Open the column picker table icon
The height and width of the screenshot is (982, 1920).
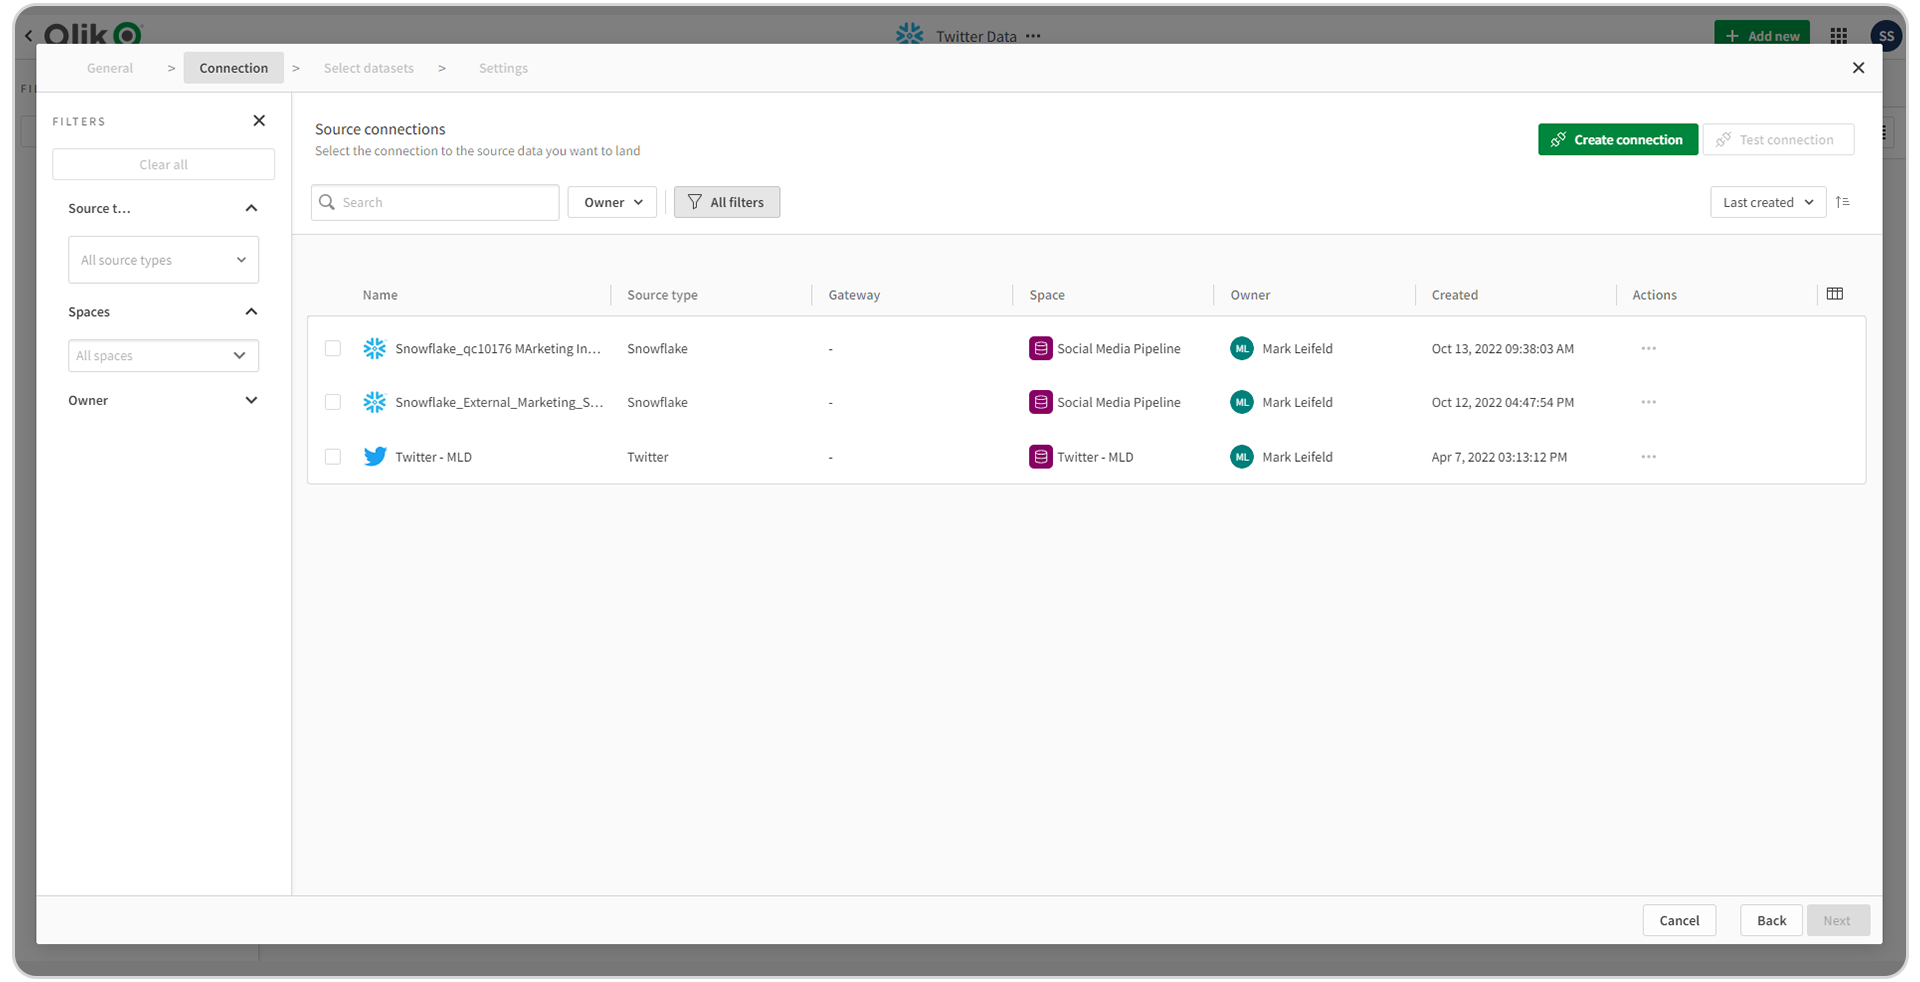pyautogui.click(x=1835, y=294)
